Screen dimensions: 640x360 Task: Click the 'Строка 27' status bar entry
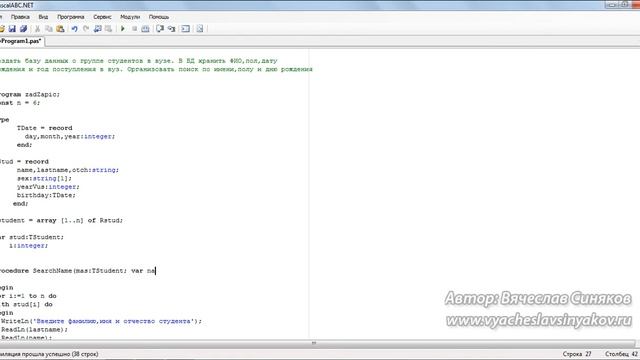coord(577,354)
